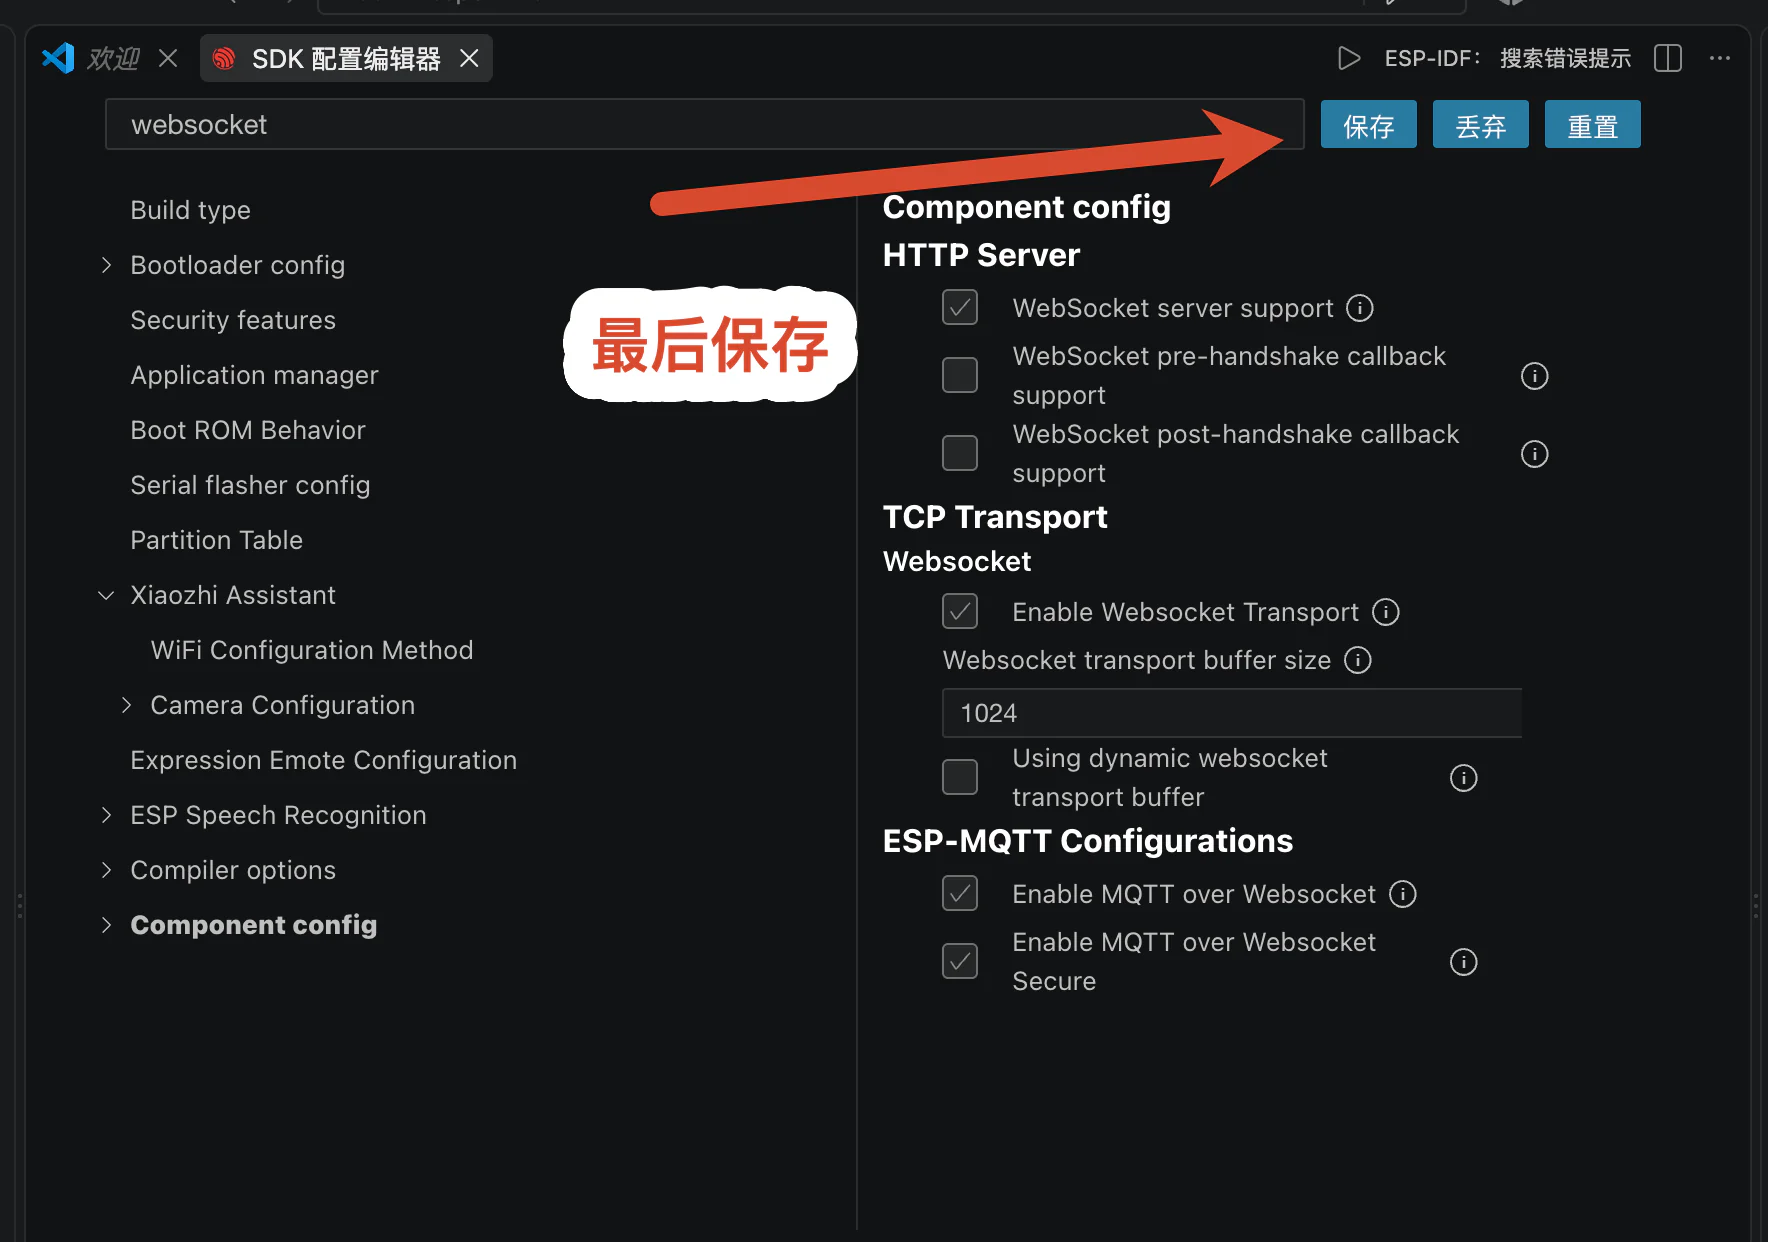Select Serial flasher config in the tree
Image resolution: width=1768 pixels, height=1242 pixels.
tap(250, 485)
